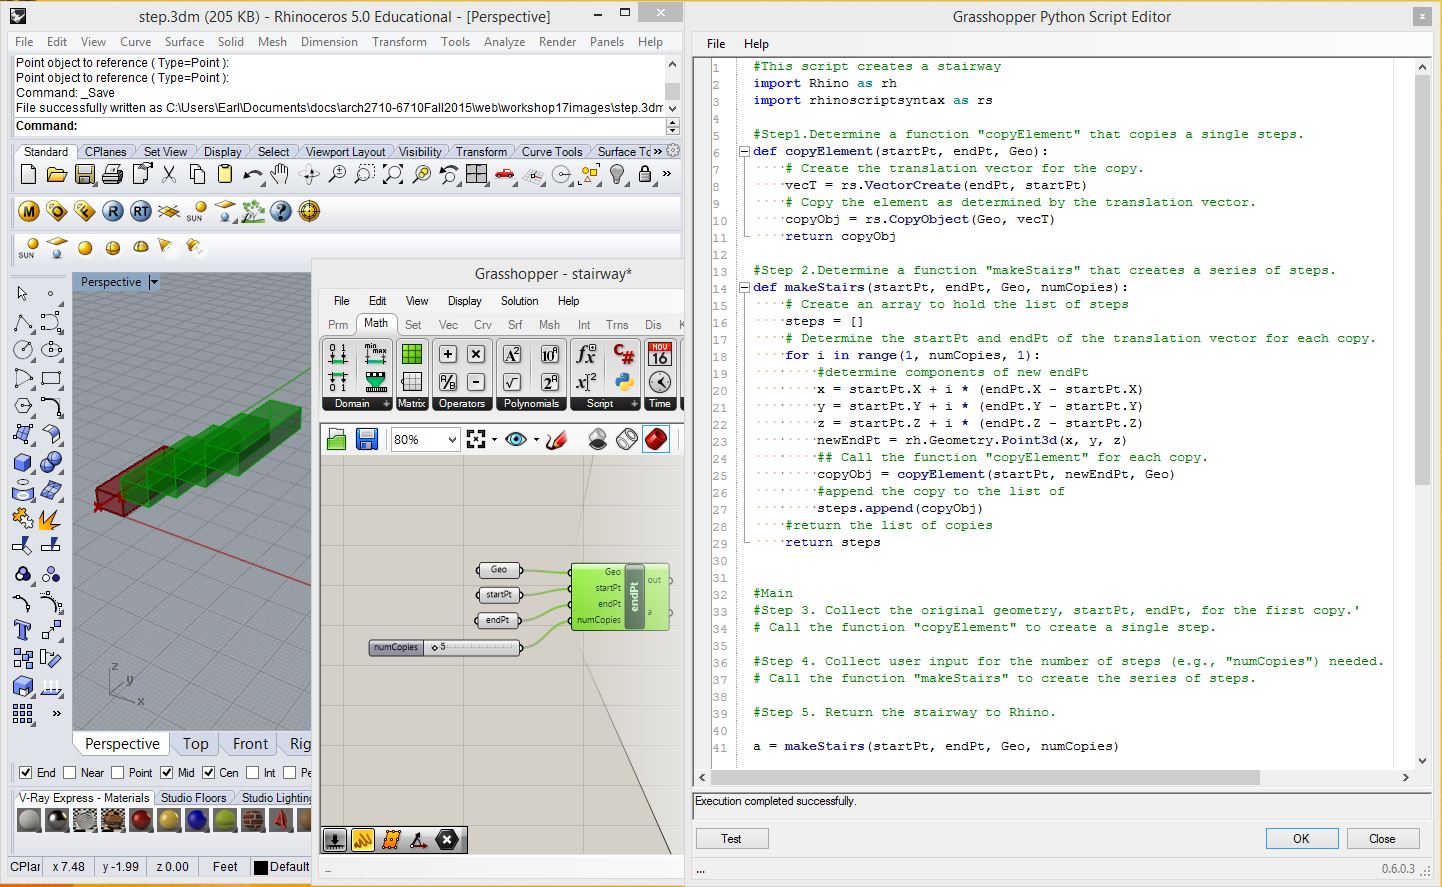Select the Python script component icon
This screenshot has width=1442, height=887.
click(624, 382)
